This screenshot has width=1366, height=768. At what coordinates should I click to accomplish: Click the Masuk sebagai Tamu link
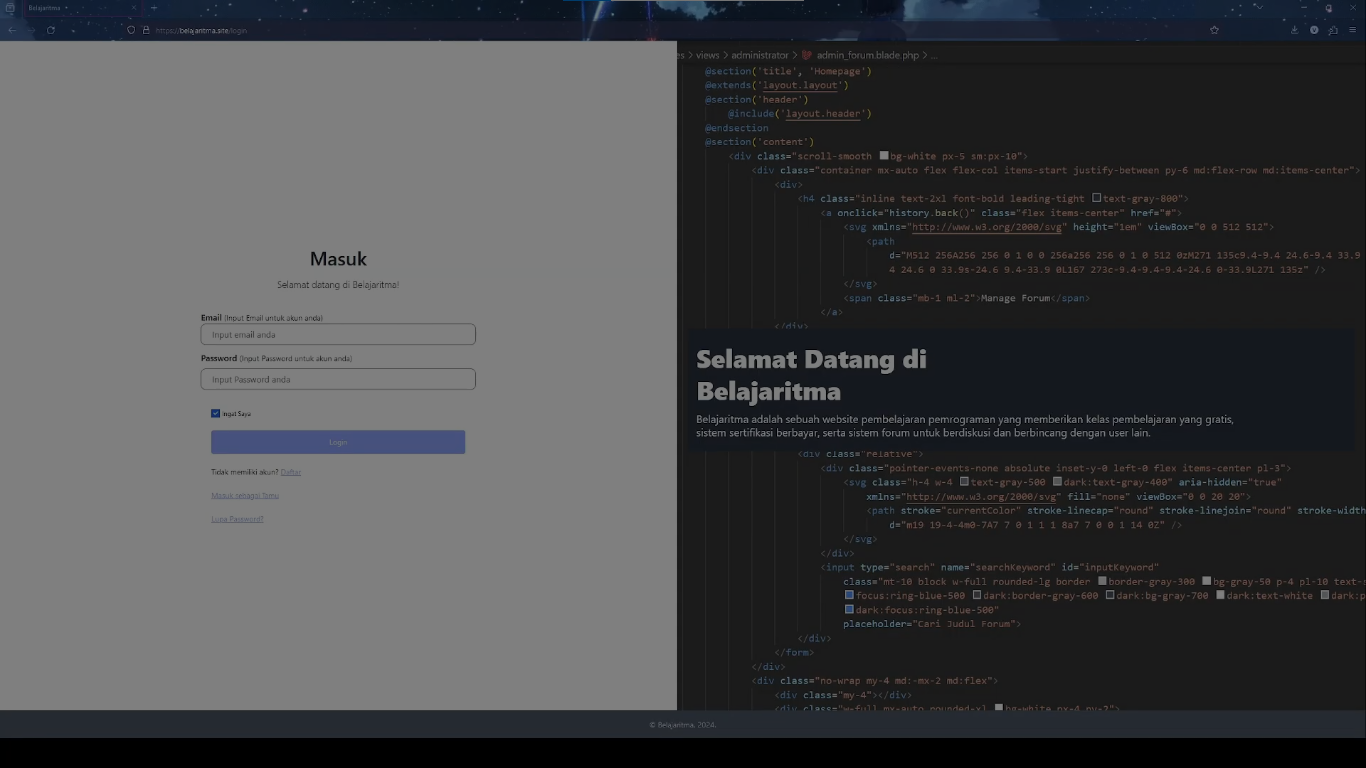point(245,495)
